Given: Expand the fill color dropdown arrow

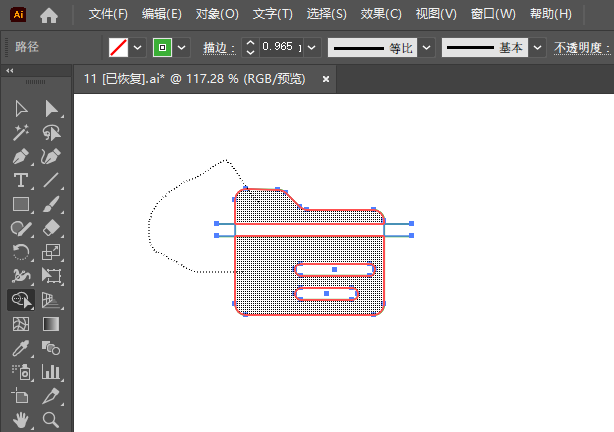Looking at the screenshot, I should pyautogui.click(x=137, y=48).
